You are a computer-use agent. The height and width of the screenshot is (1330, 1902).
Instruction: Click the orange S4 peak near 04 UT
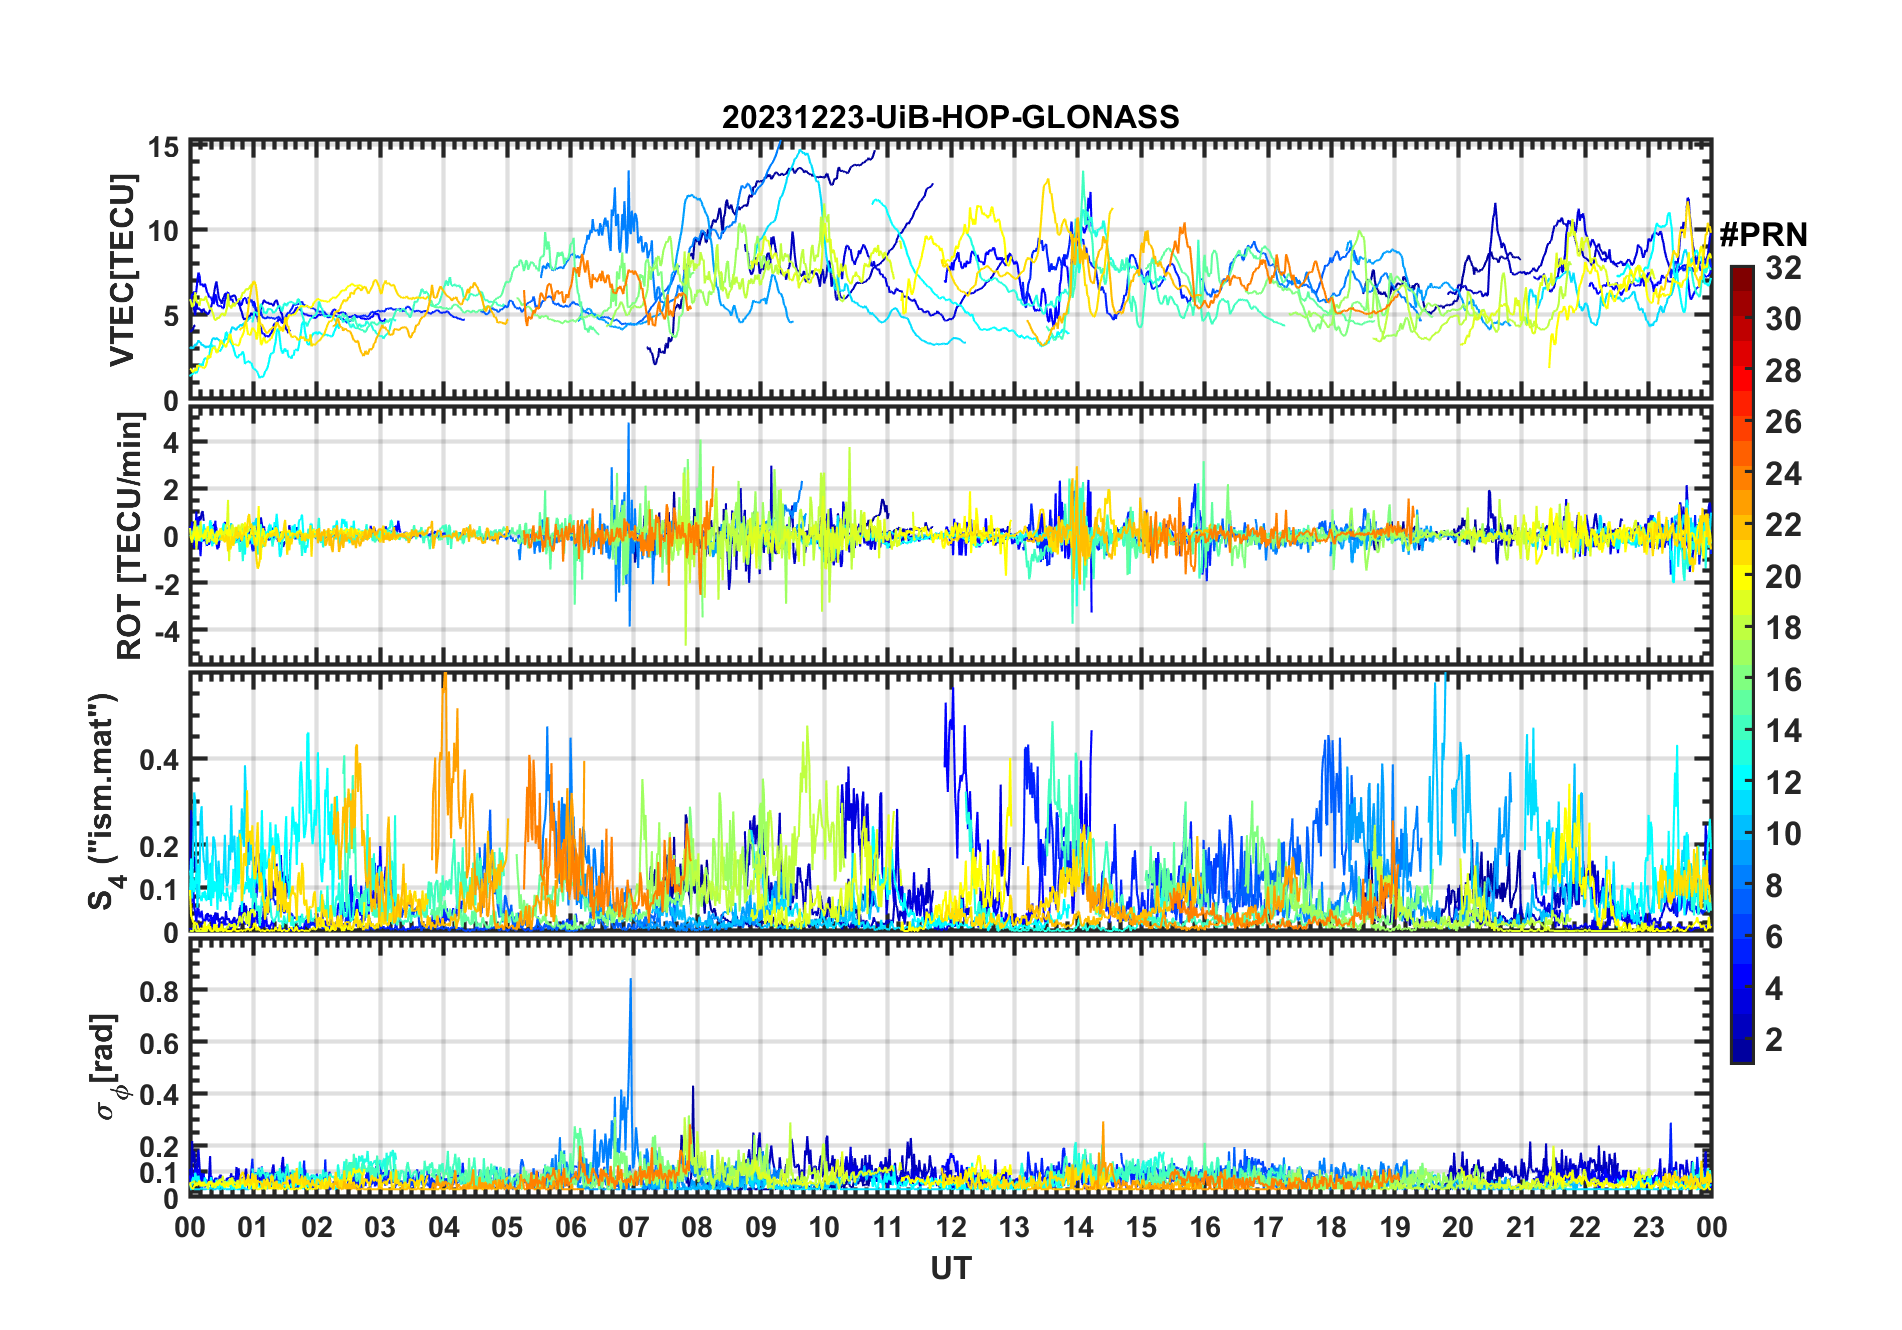tap(445, 740)
